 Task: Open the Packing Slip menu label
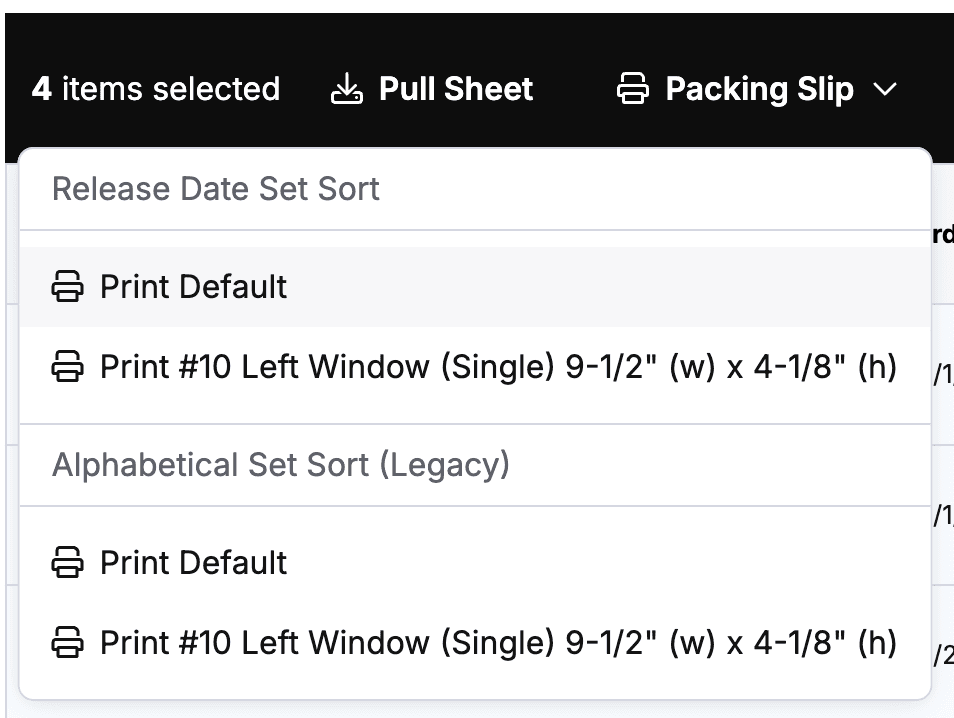pos(759,90)
